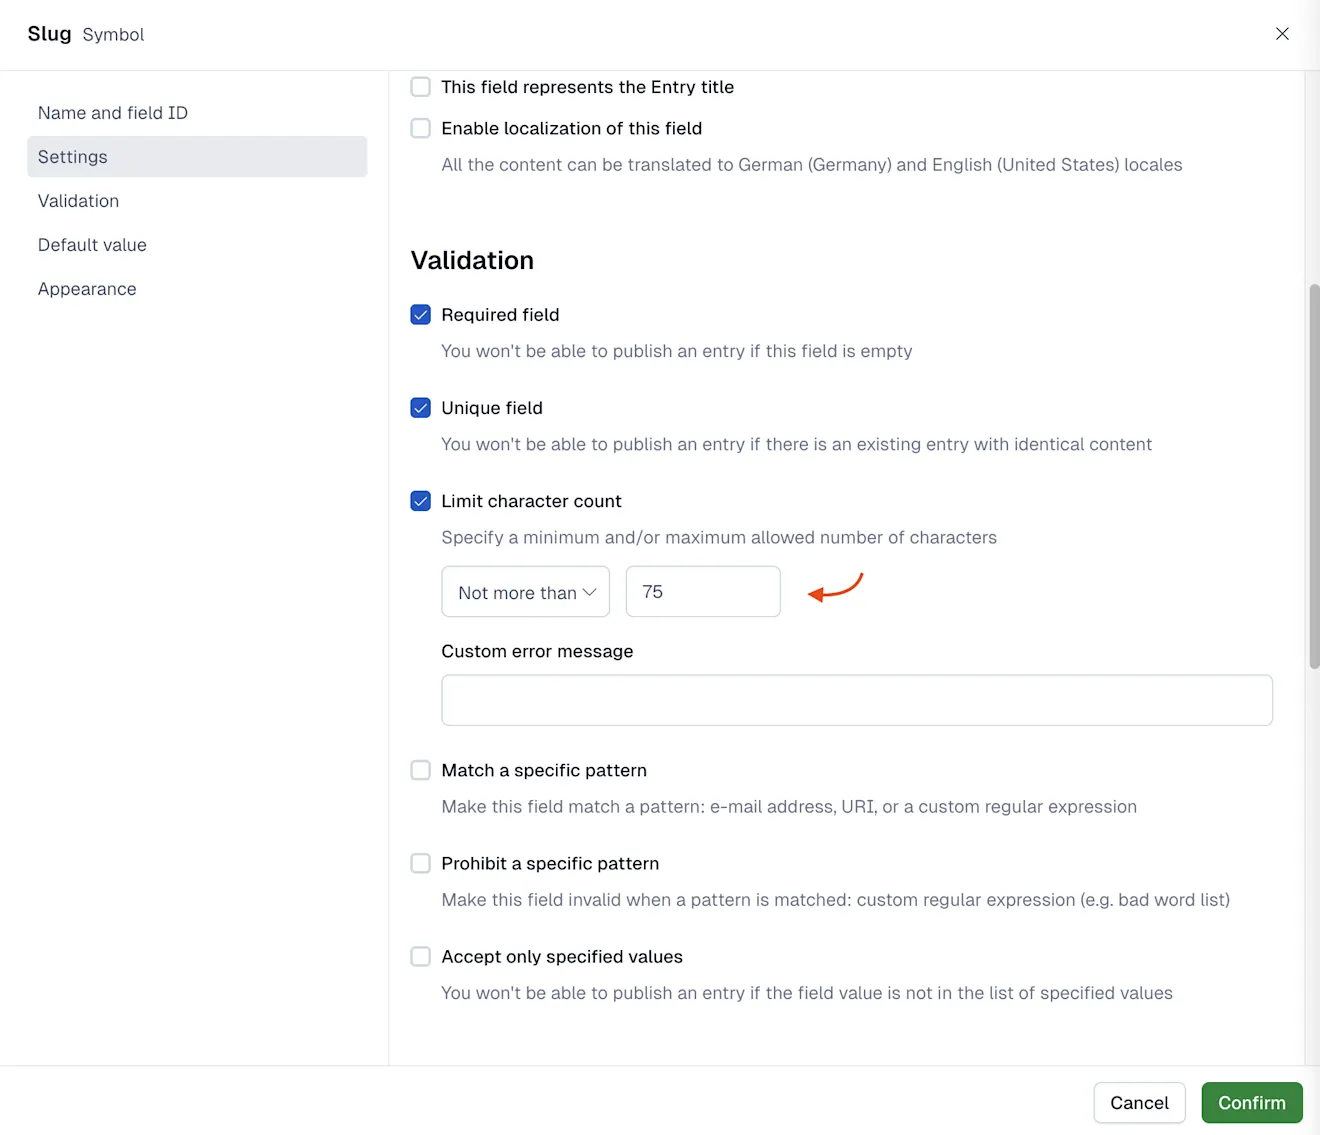Select the Settings sidebar item
Image resolution: width=1320 pixels, height=1135 pixels.
[x=197, y=157]
